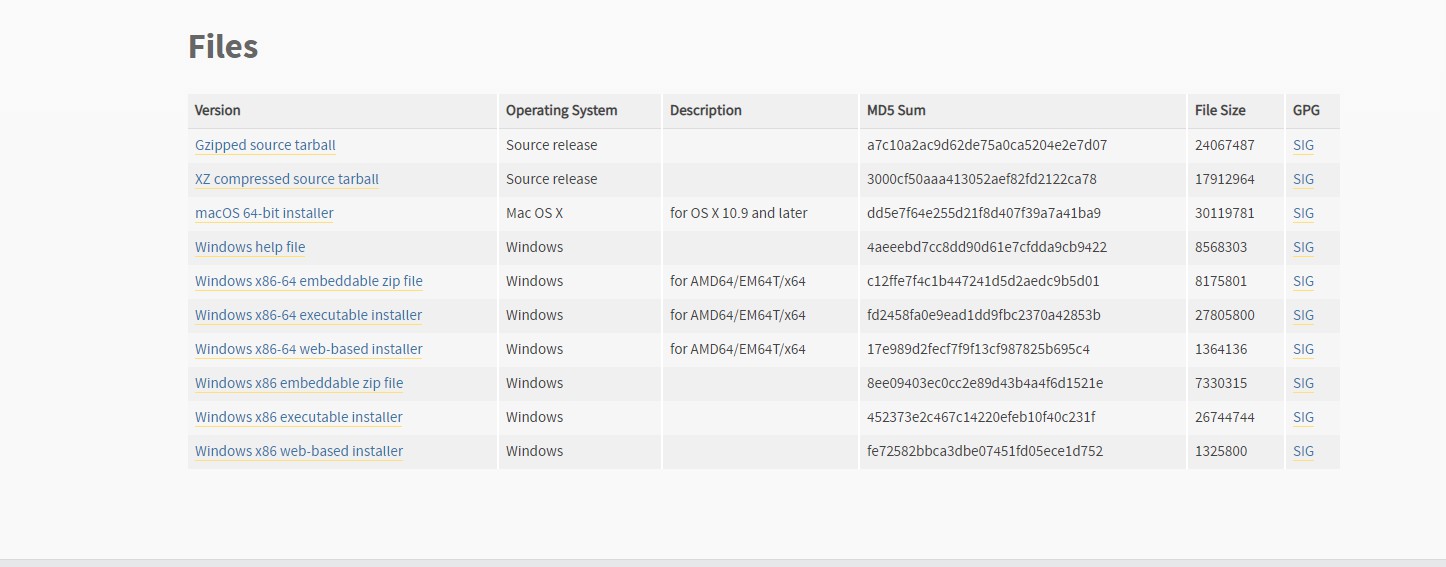Viewport: 1446px width, 567px height.
Task: Click file size 30119781
Action: coord(1225,213)
